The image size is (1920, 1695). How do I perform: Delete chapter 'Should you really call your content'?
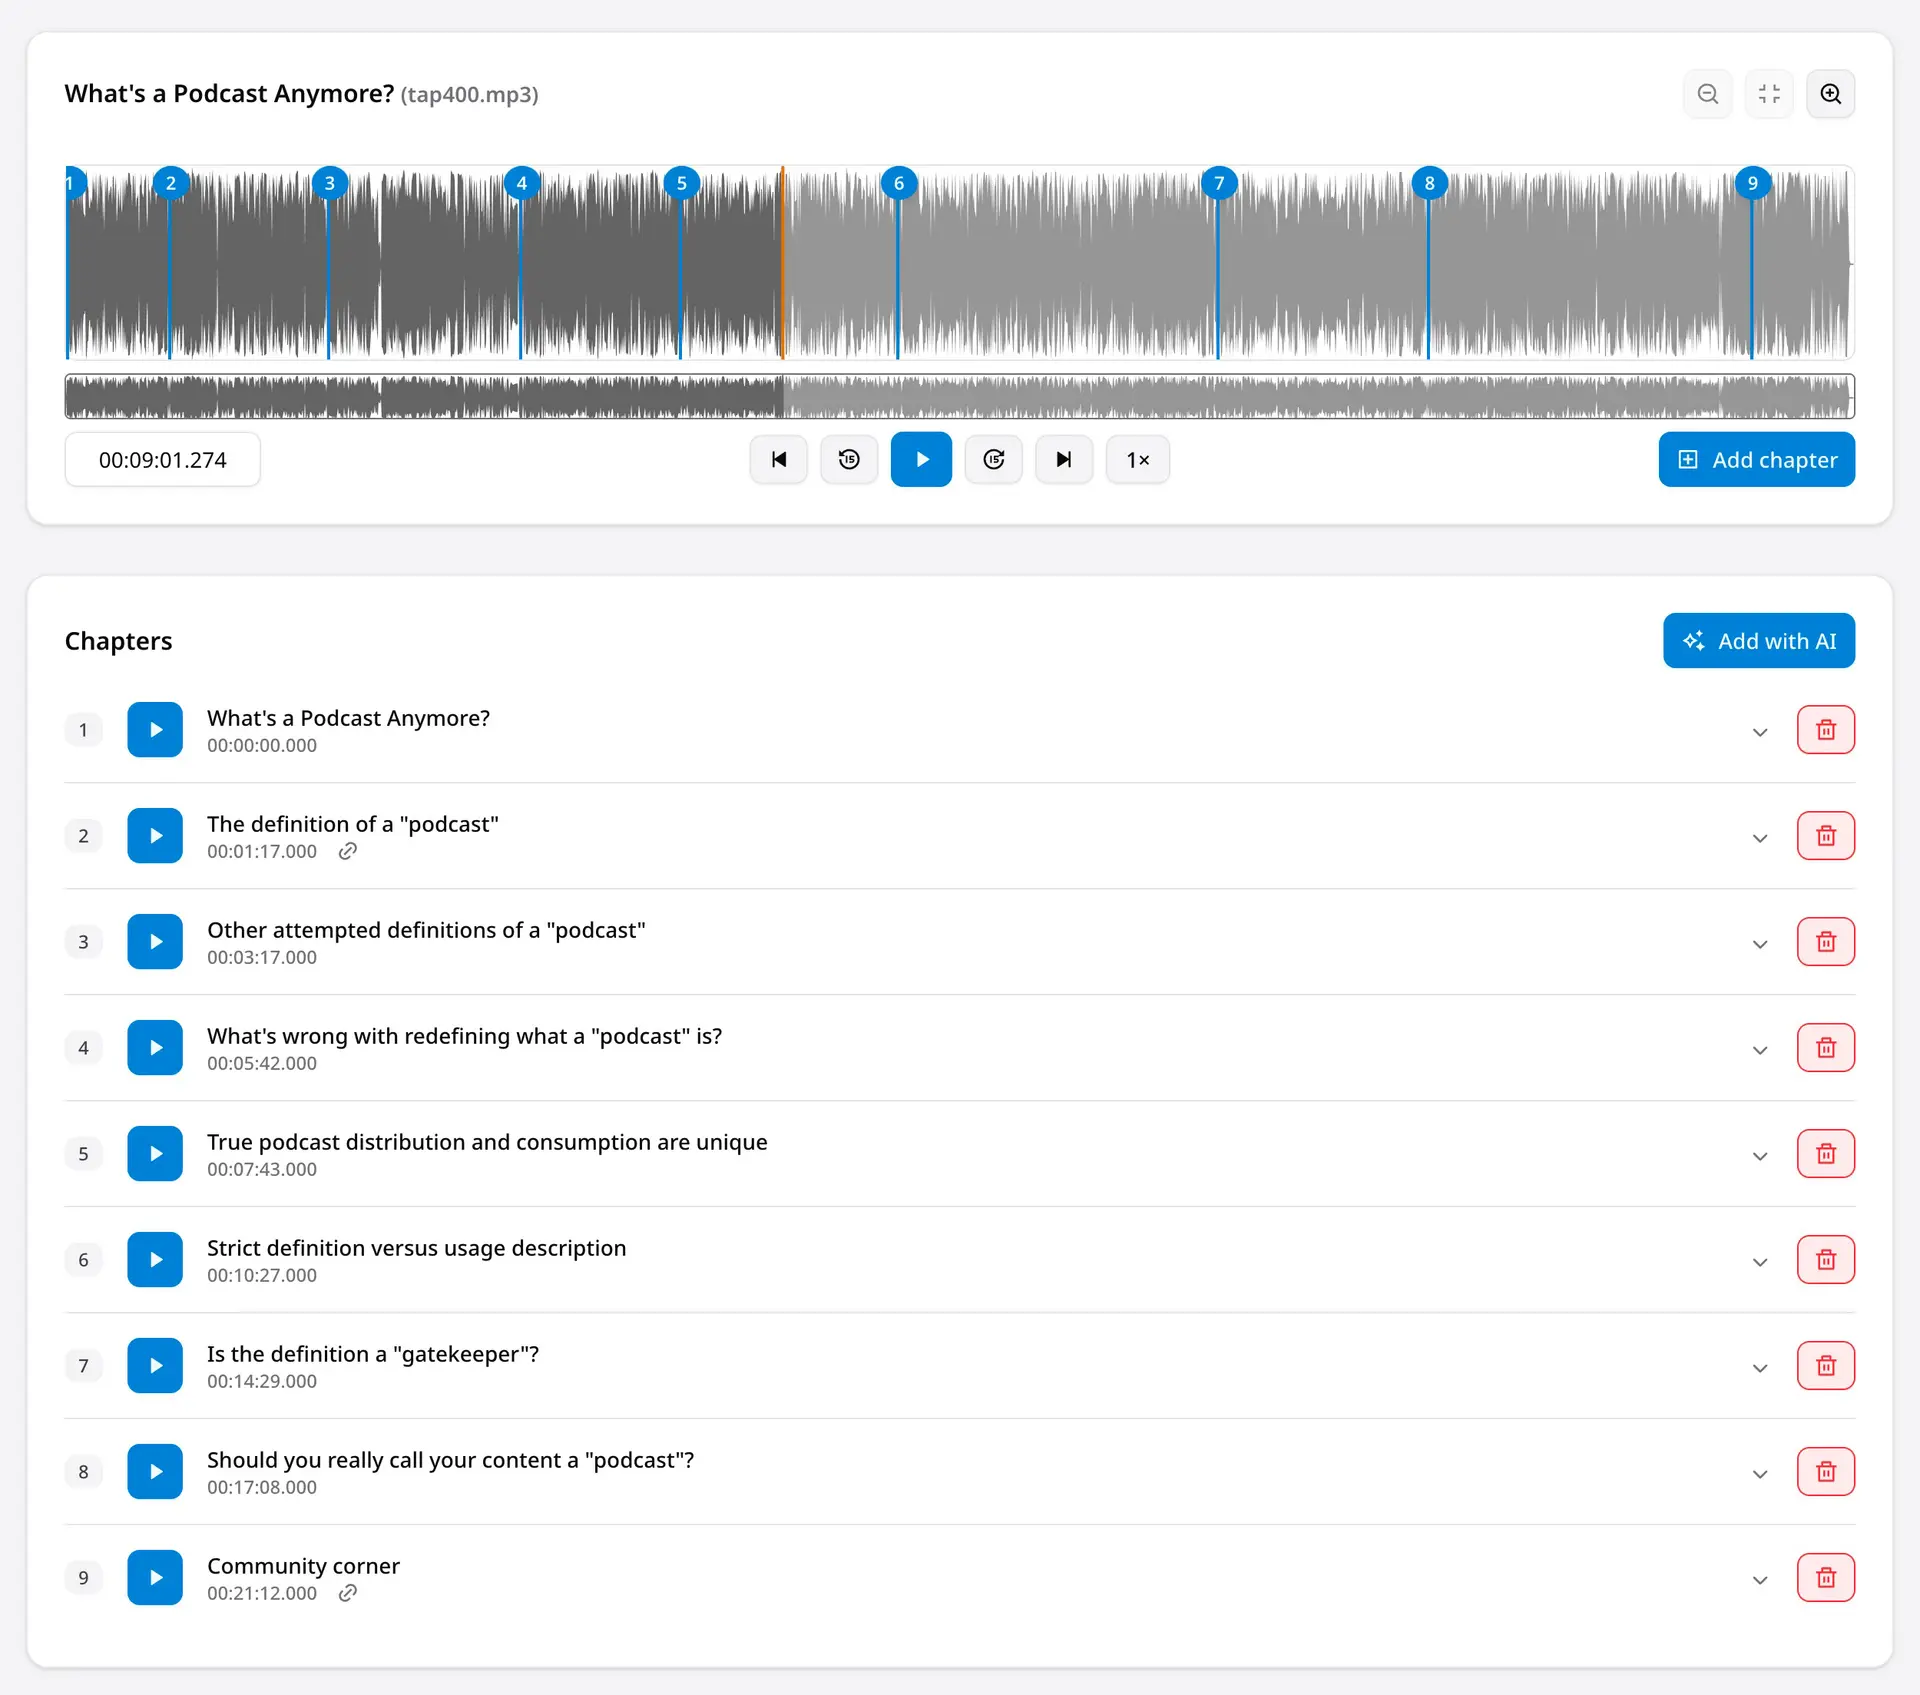pos(1826,1472)
